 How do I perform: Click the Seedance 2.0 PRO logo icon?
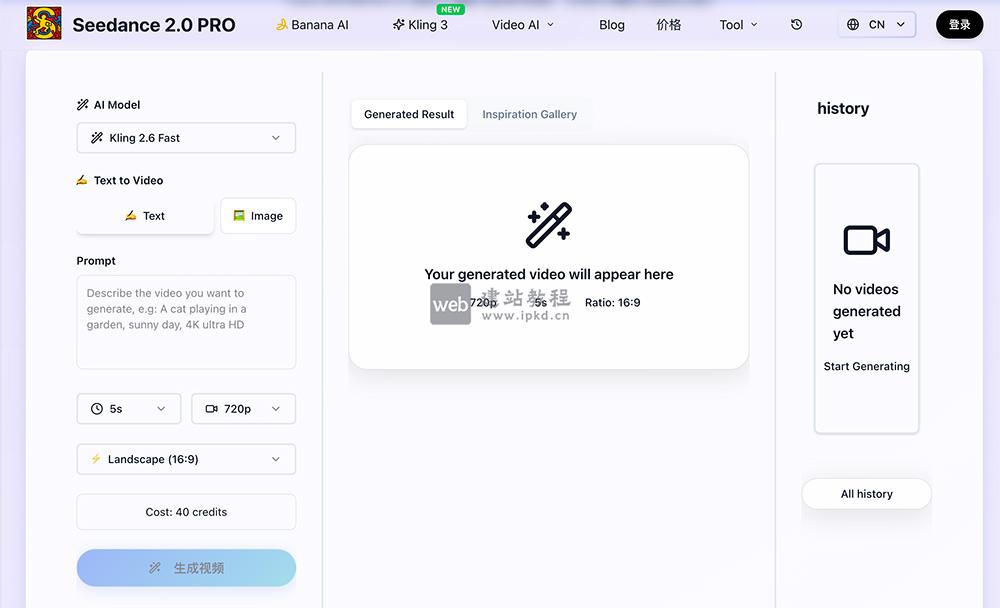pos(44,23)
